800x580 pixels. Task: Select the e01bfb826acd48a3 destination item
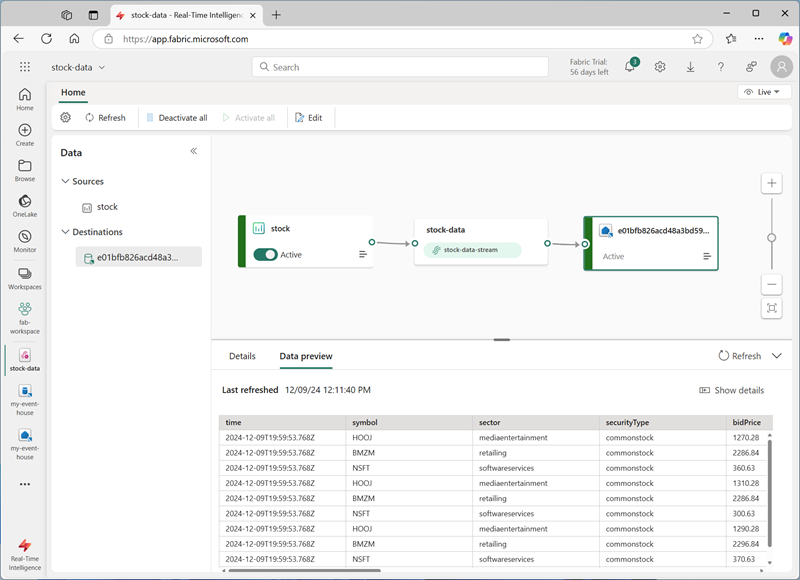(x=139, y=257)
